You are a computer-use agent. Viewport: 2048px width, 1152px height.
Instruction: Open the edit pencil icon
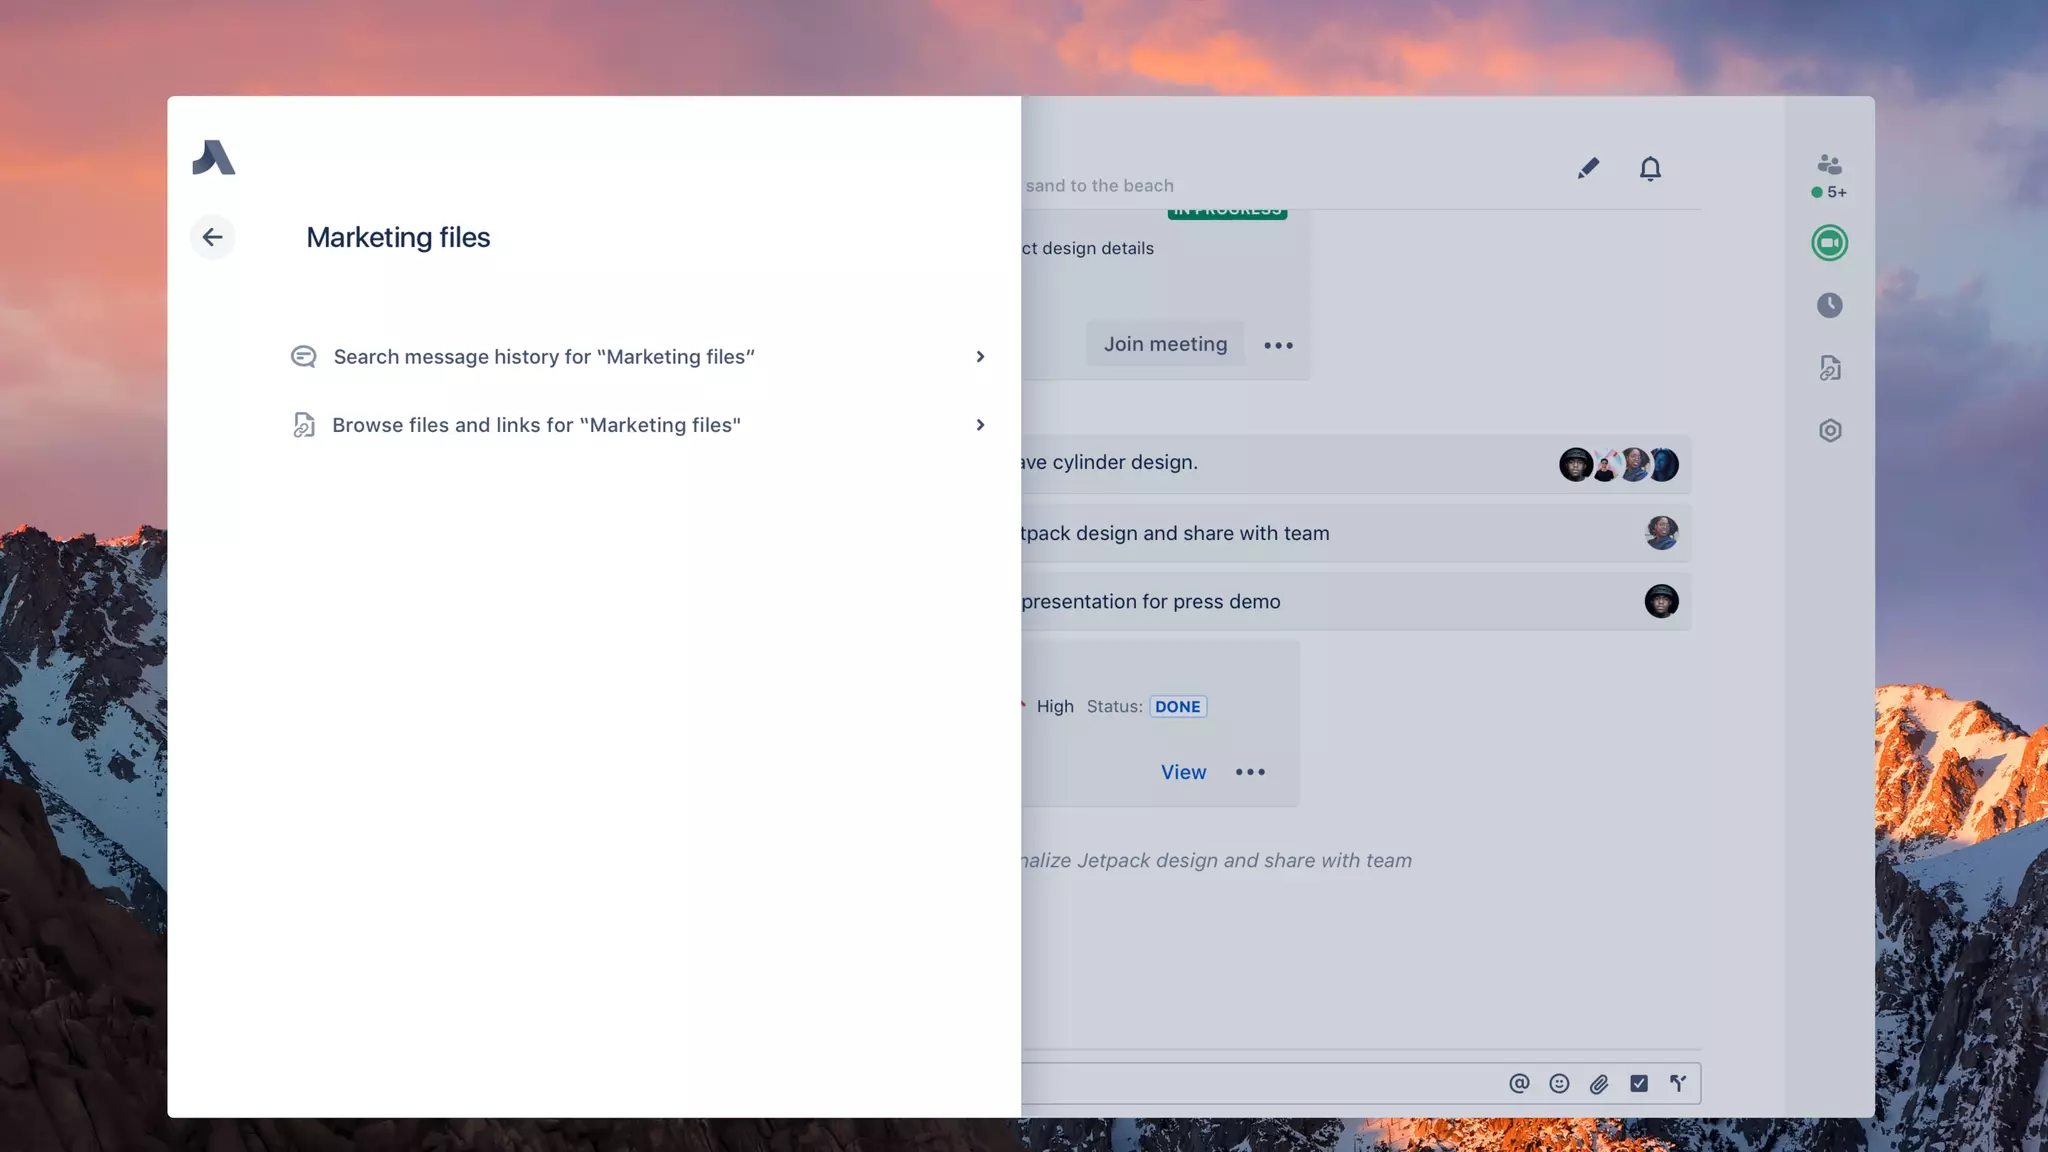1588,168
